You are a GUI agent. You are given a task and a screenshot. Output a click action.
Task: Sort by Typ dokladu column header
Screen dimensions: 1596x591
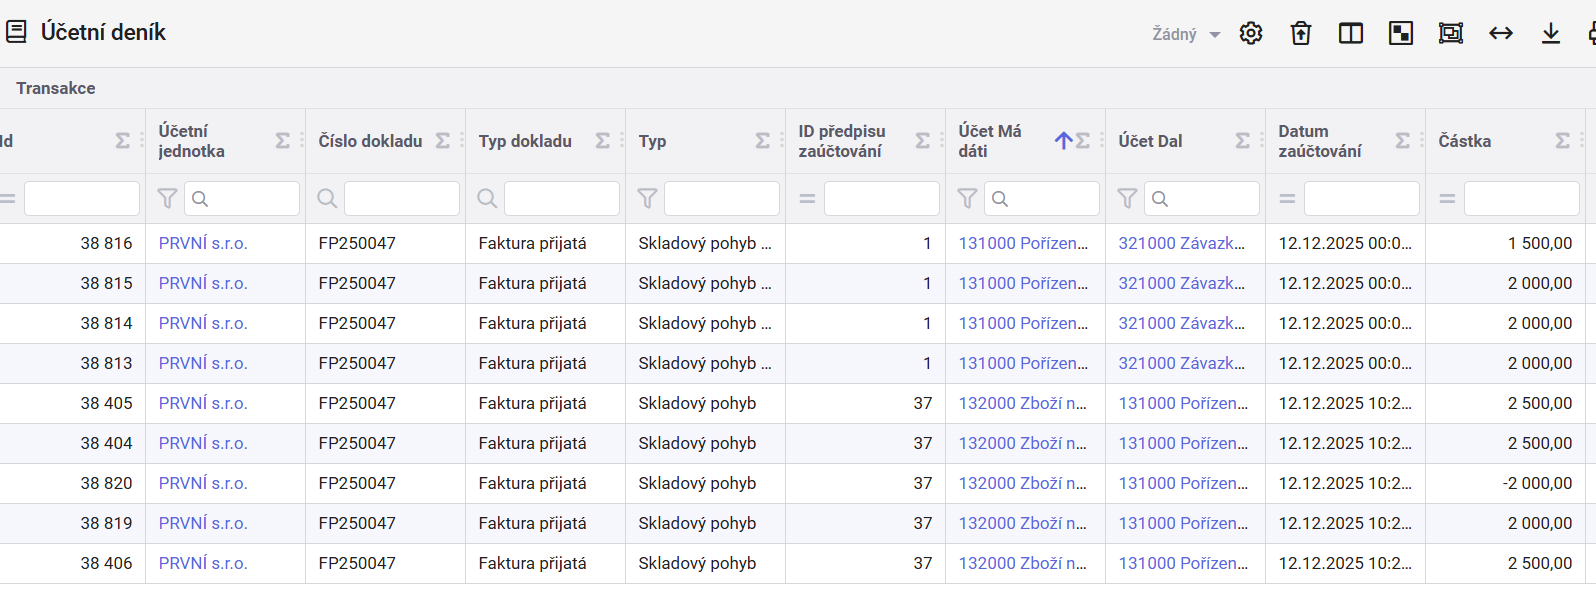(525, 141)
